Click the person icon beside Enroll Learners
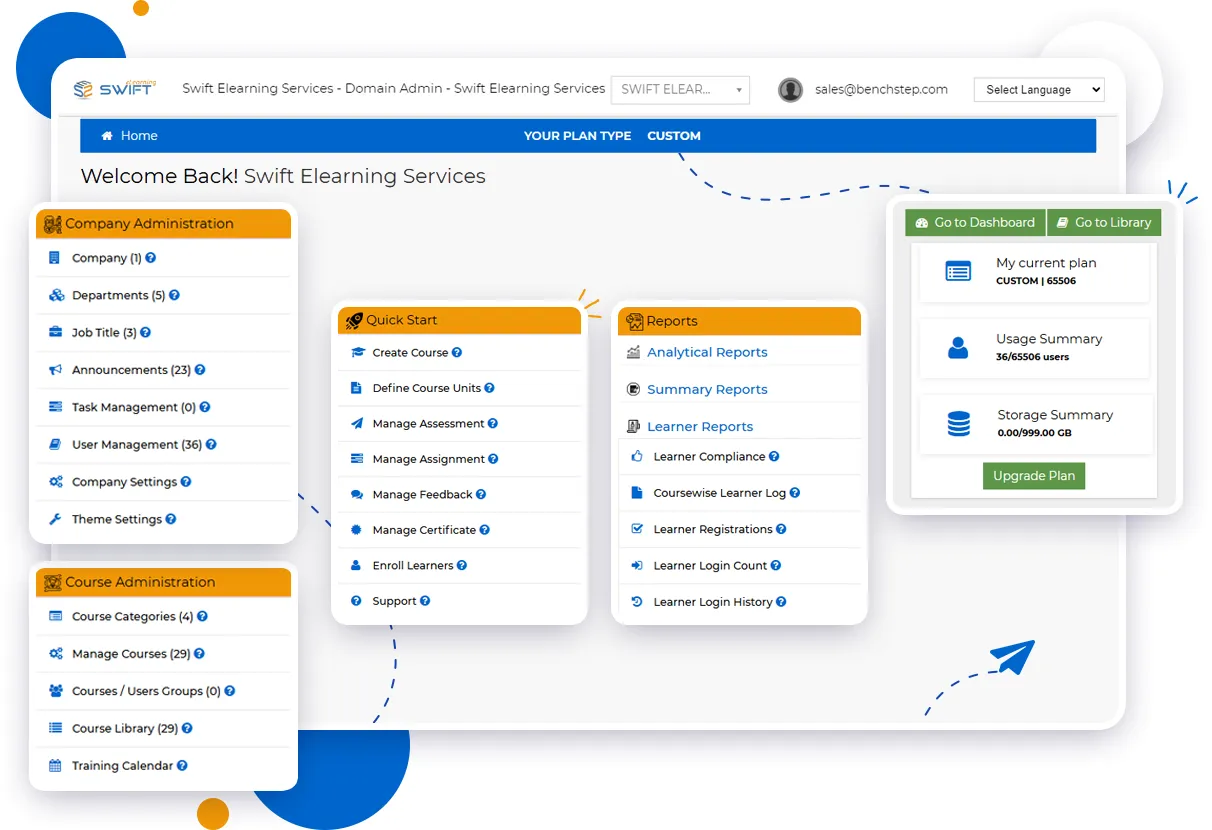The height and width of the screenshot is (830, 1212). [x=356, y=565]
